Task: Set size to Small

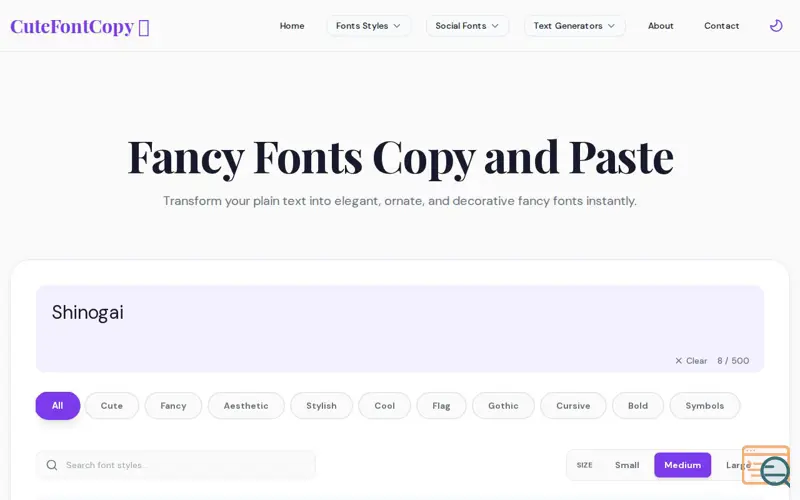Action: (x=627, y=465)
